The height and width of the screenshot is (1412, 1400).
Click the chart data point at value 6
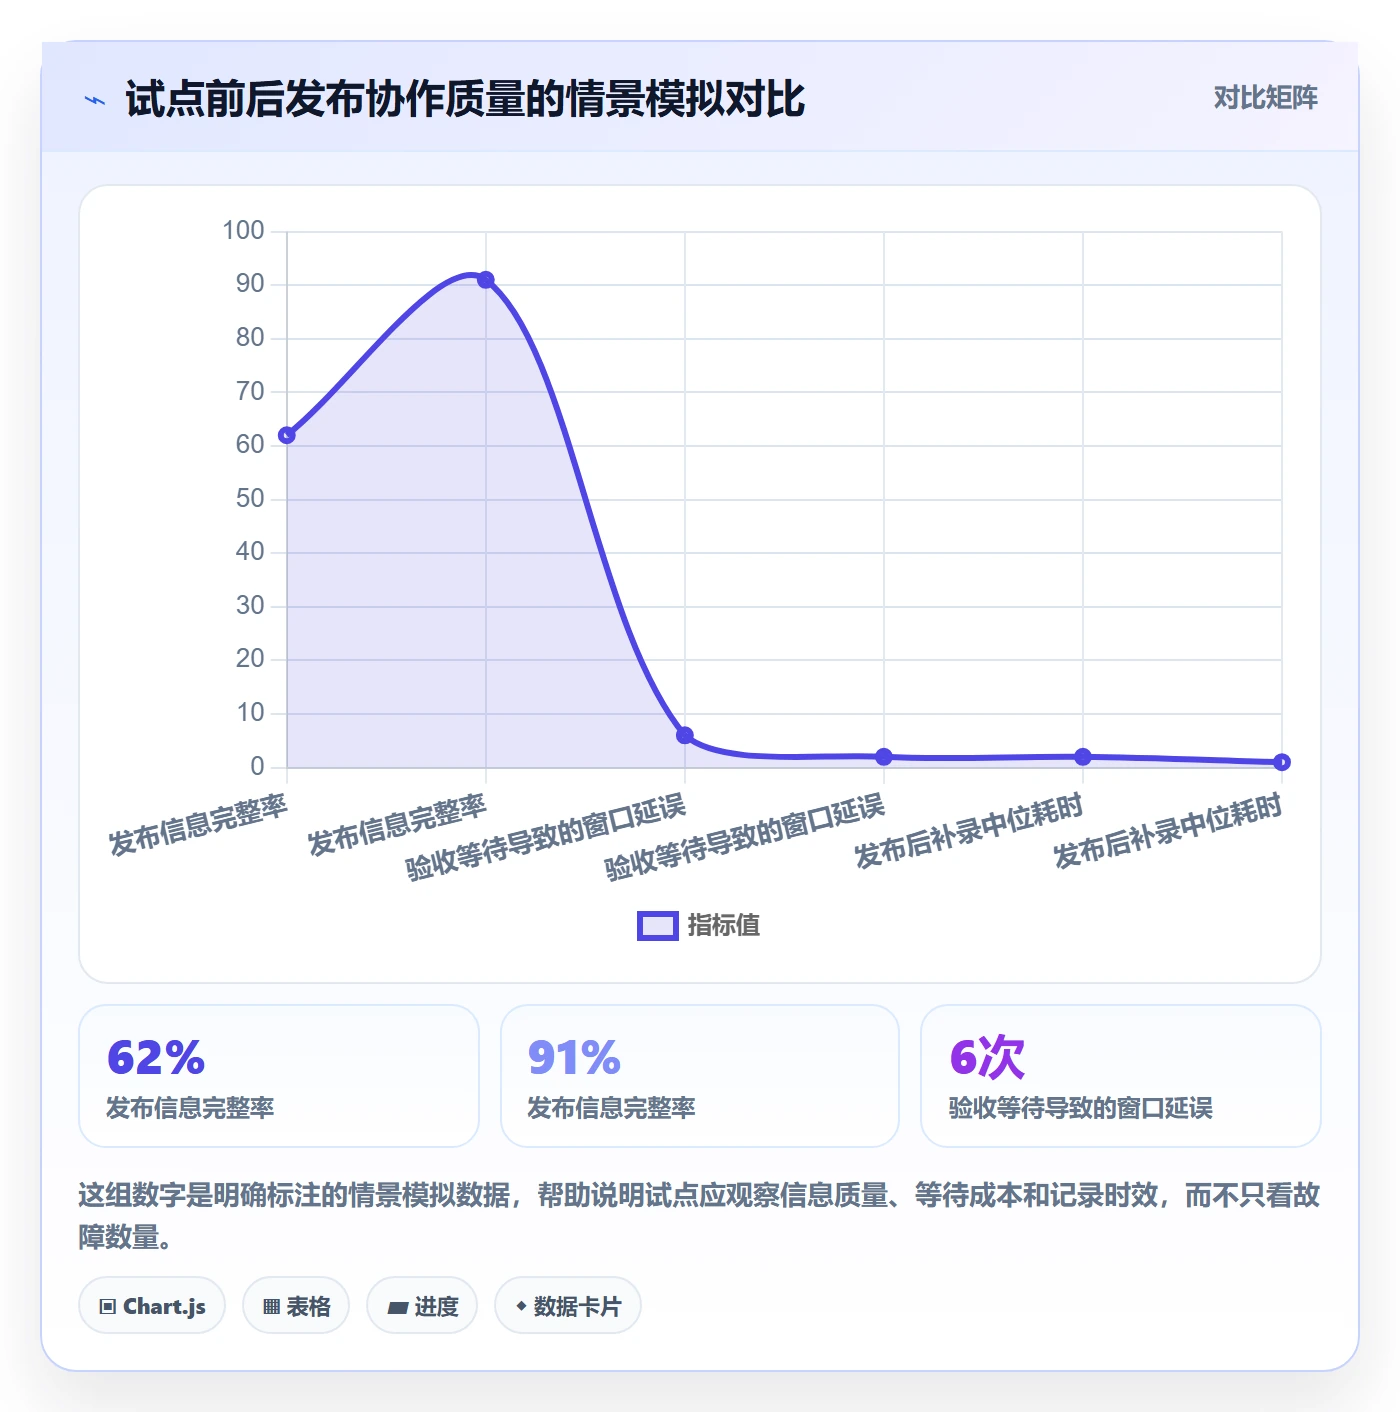(x=685, y=736)
